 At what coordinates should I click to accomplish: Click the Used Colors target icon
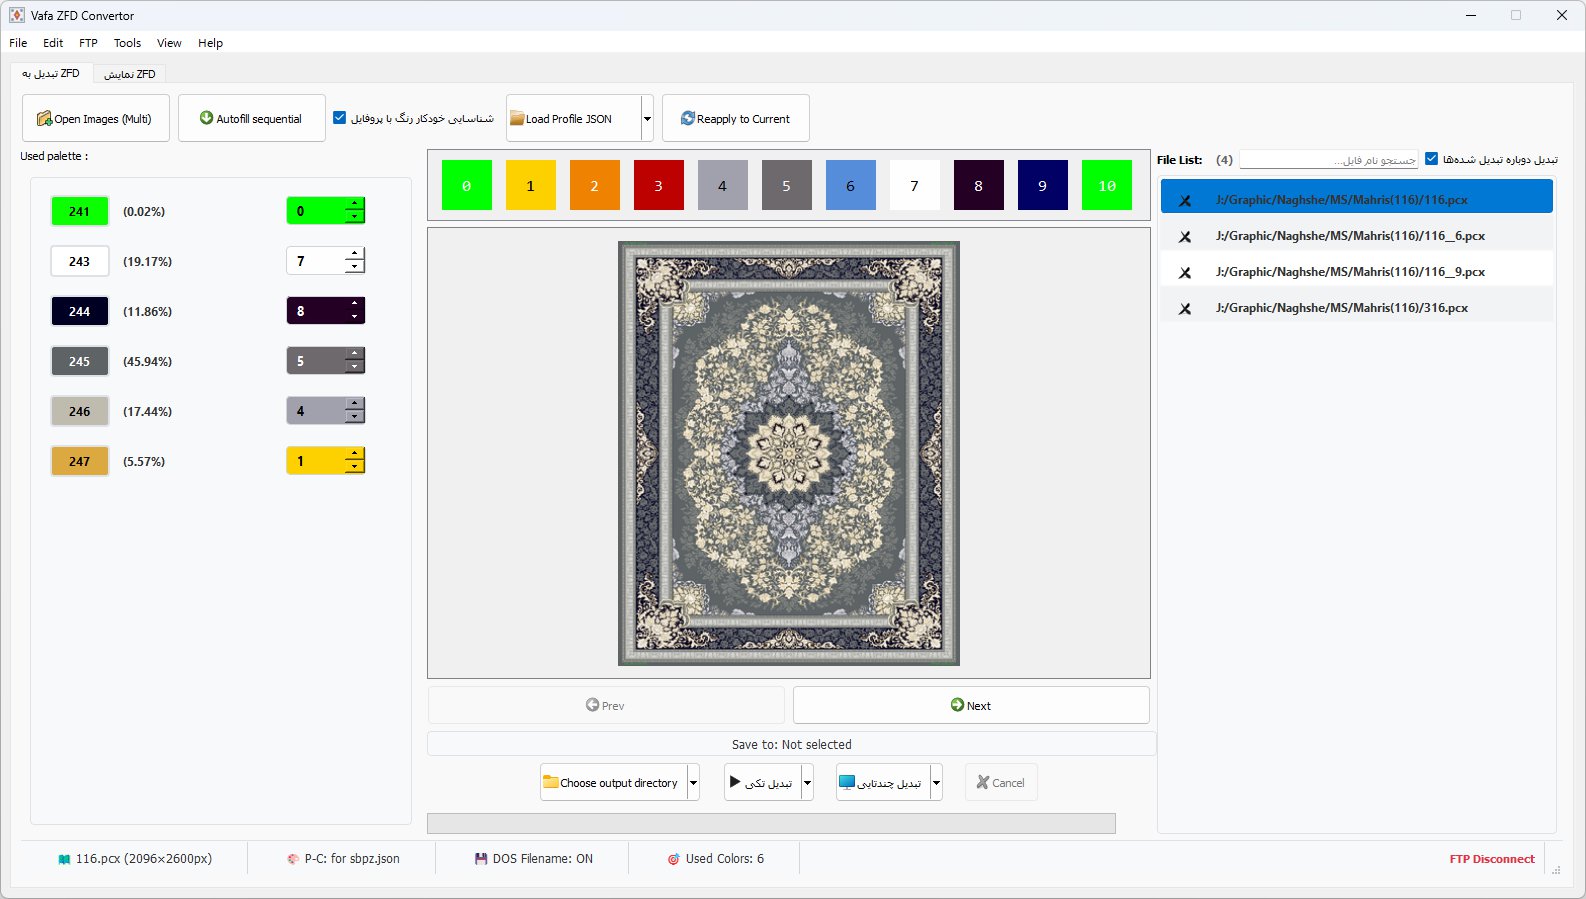pyautogui.click(x=674, y=859)
